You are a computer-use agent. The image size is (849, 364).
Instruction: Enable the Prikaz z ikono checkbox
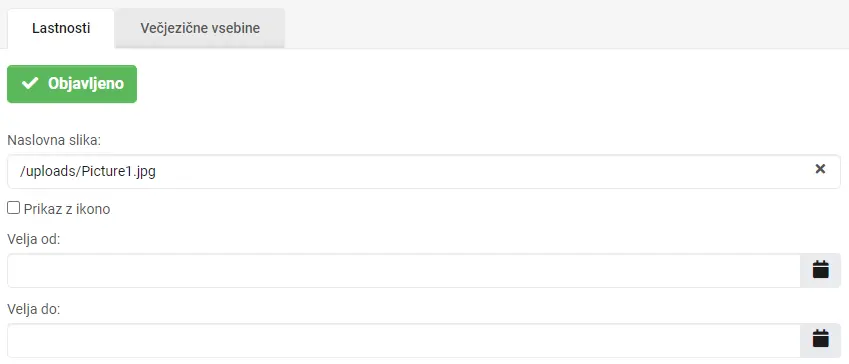14,207
